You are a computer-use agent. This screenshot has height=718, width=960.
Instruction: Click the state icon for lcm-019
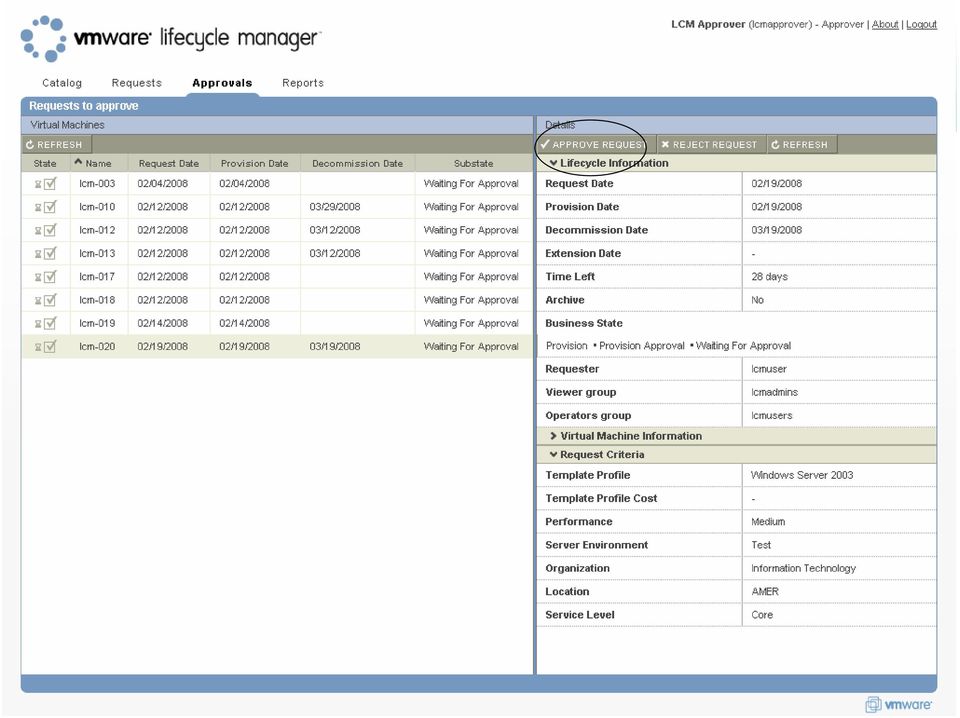[x=45, y=323]
